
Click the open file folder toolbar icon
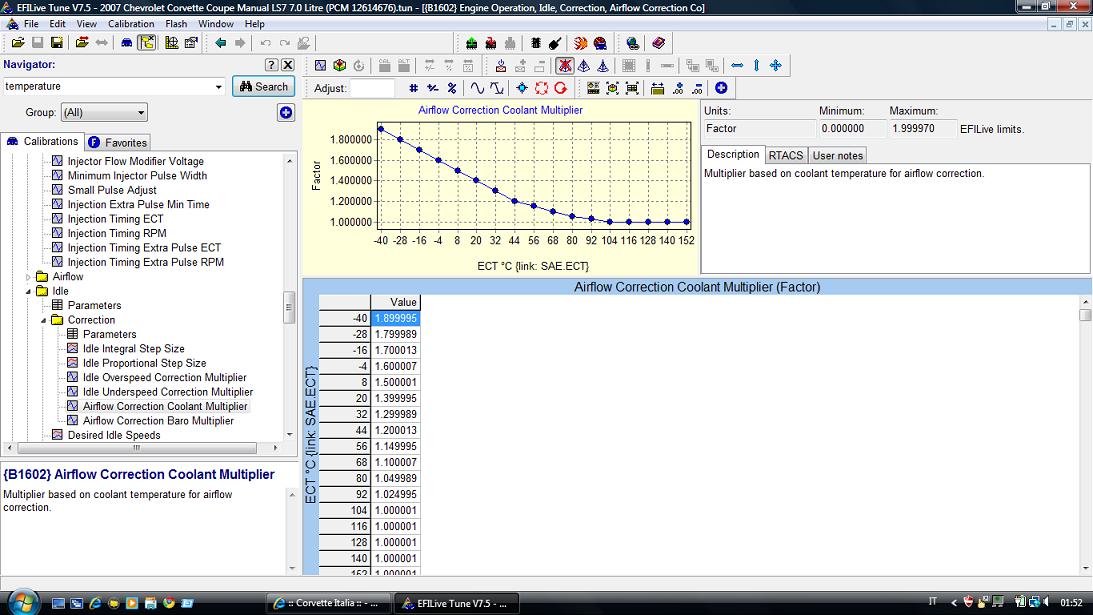click(17, 43)
